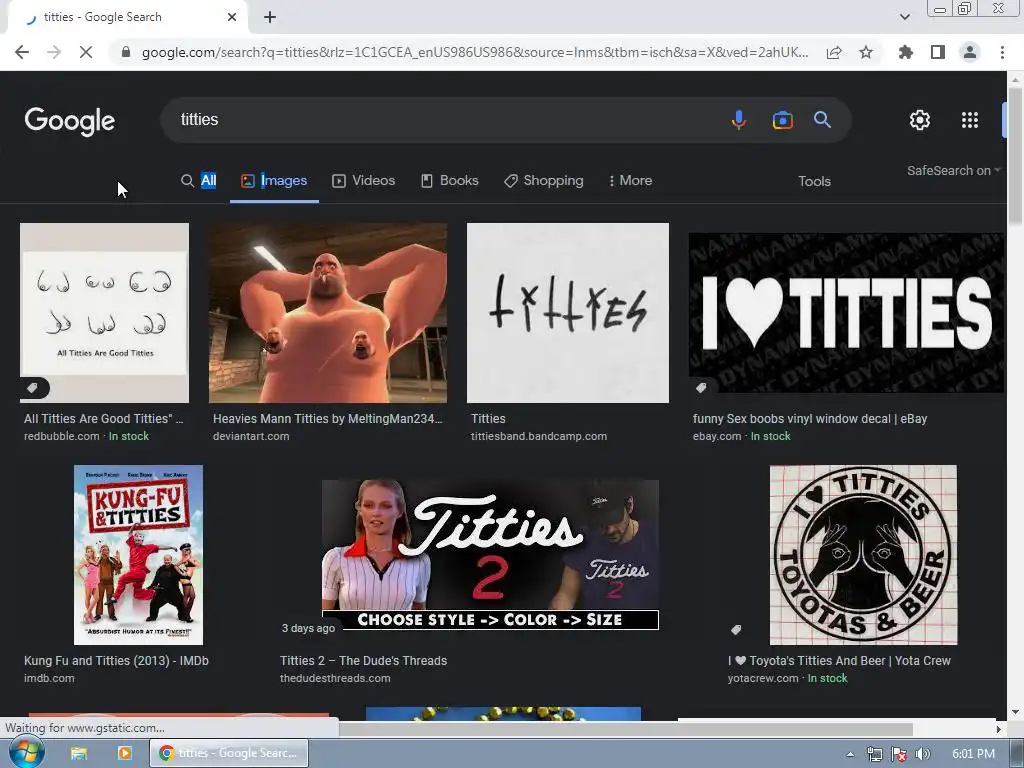
Task: Click product tag icon on Yota Crew image
Action: (736, 630)
